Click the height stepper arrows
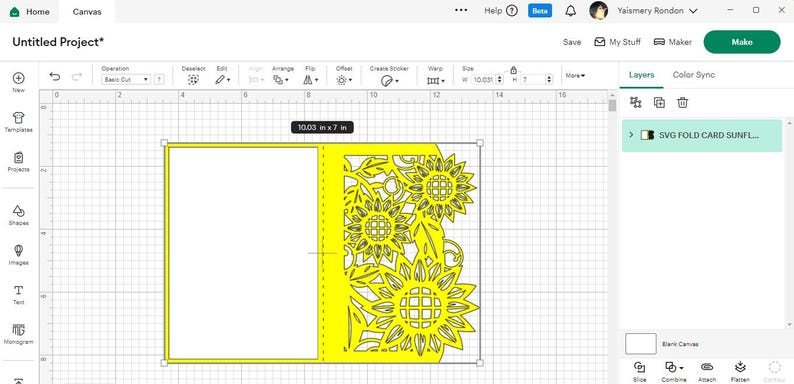 (549, 80)
